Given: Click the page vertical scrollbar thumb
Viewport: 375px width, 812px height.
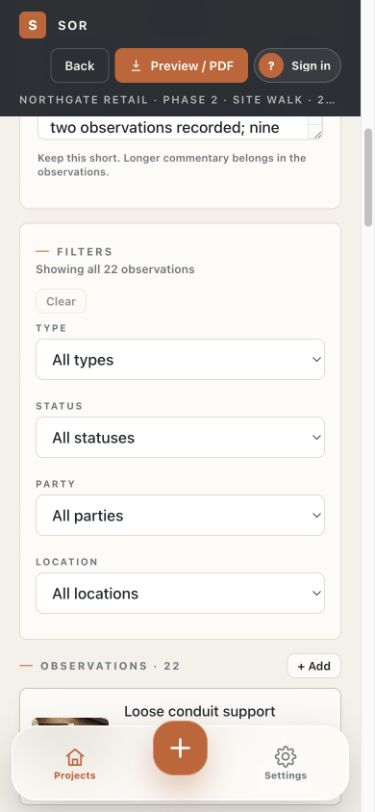Looking at the screenshot, I should [368, 177].
